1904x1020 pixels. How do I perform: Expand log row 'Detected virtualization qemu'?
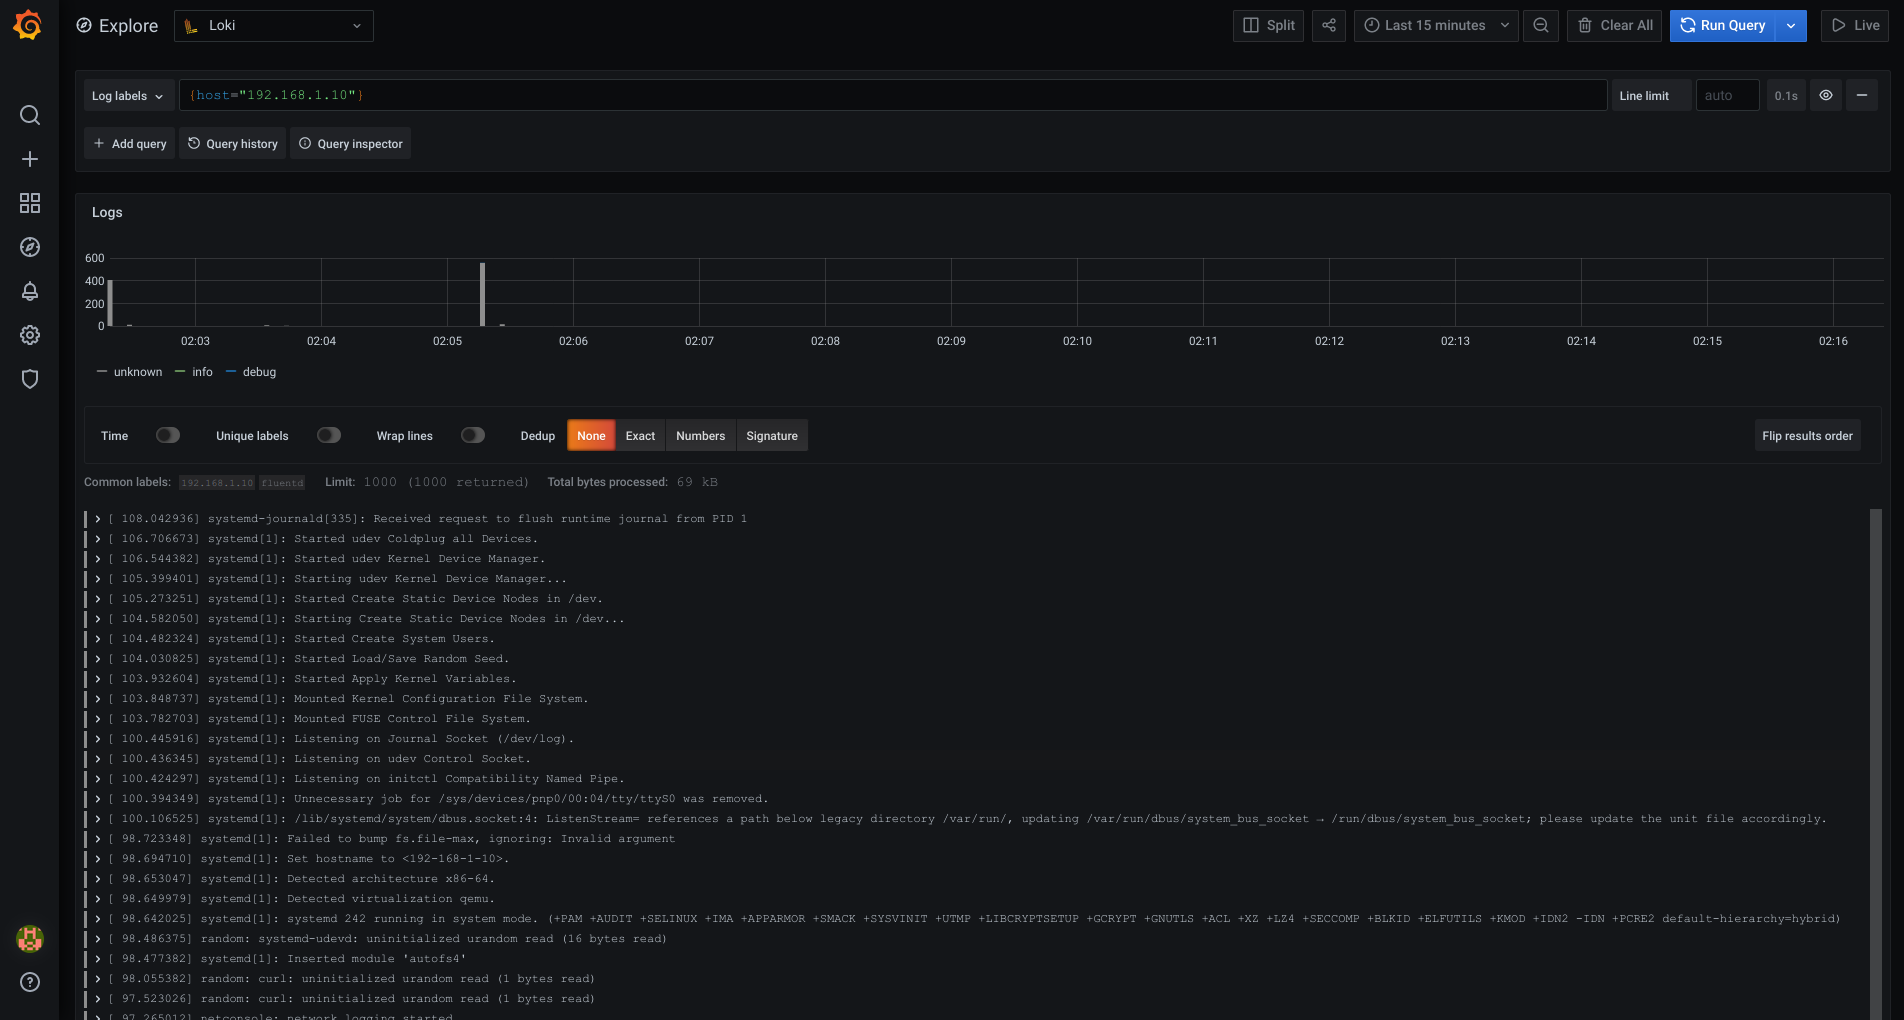(x=97, y=899)
